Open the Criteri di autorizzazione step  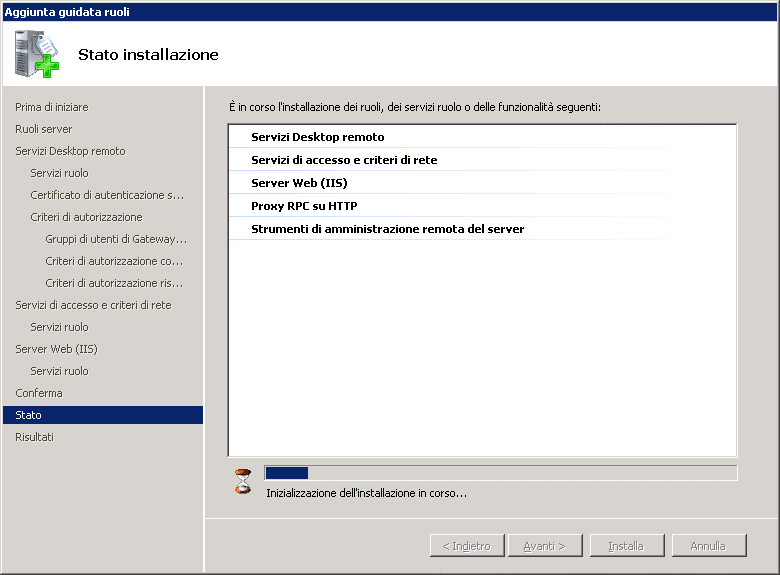(x=86, y=217)
